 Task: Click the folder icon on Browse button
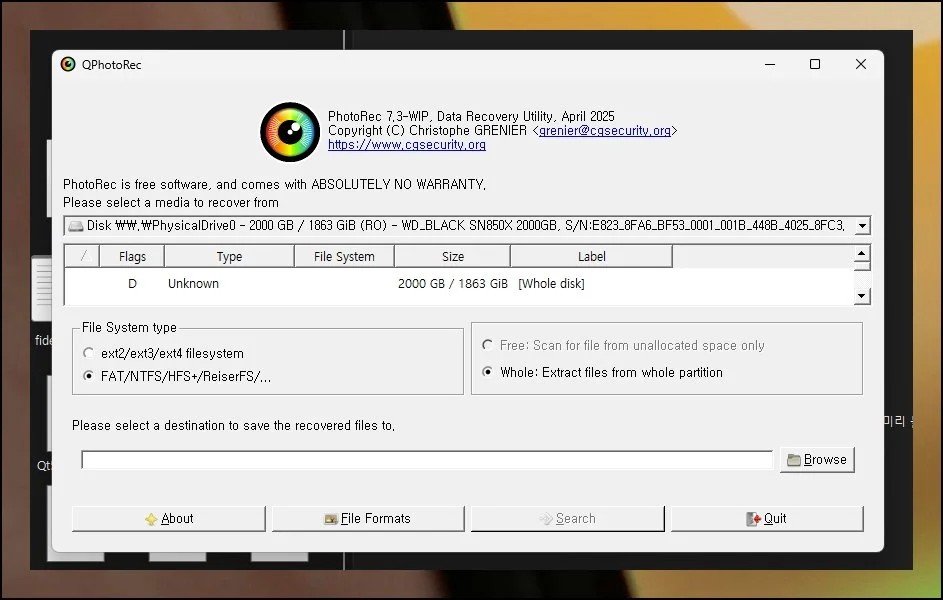794,460
